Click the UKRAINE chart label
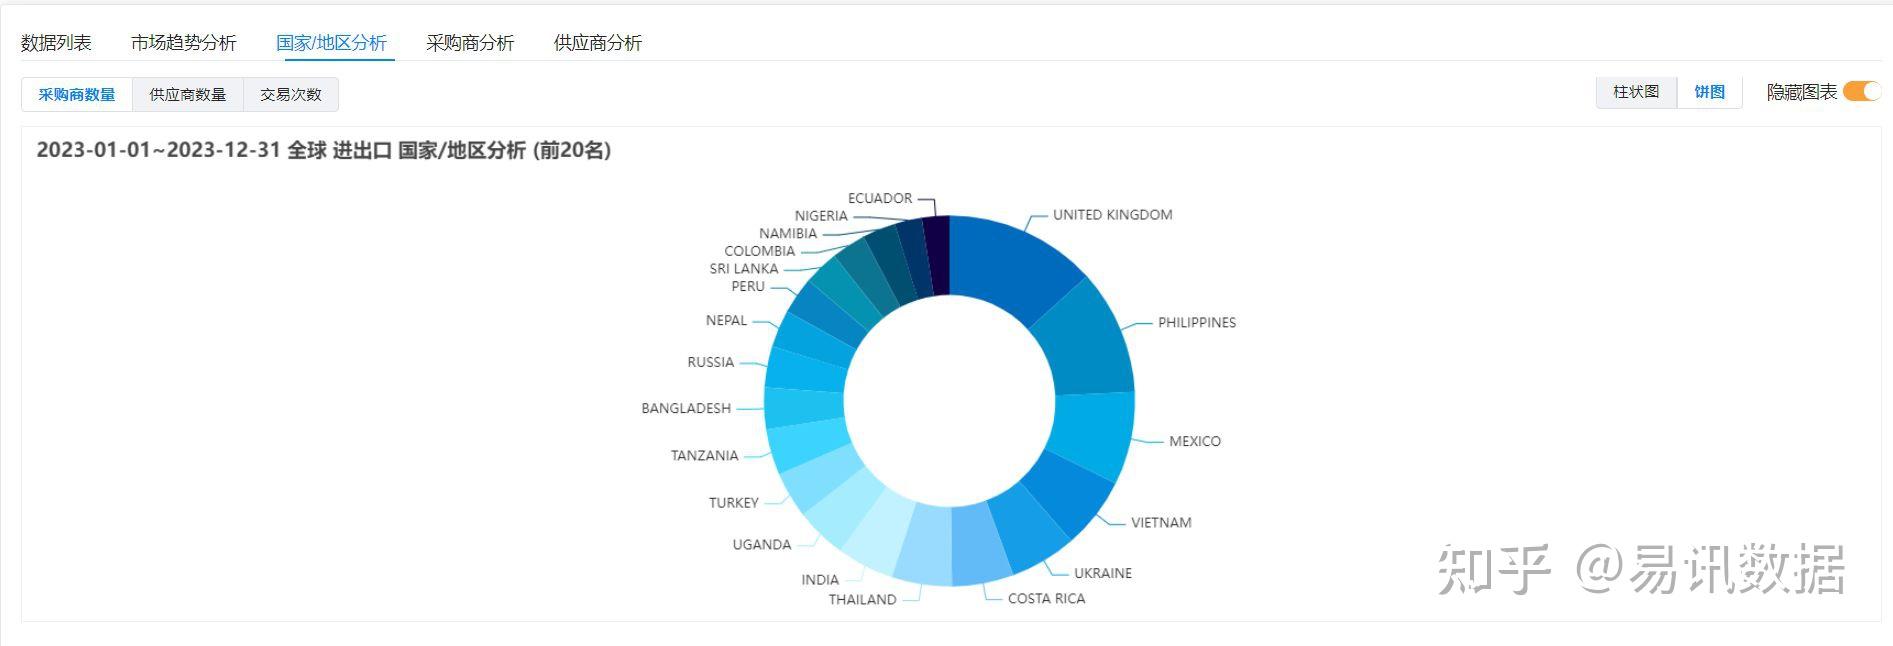The image size is (1893, 646). click(x=1102, y=574)
